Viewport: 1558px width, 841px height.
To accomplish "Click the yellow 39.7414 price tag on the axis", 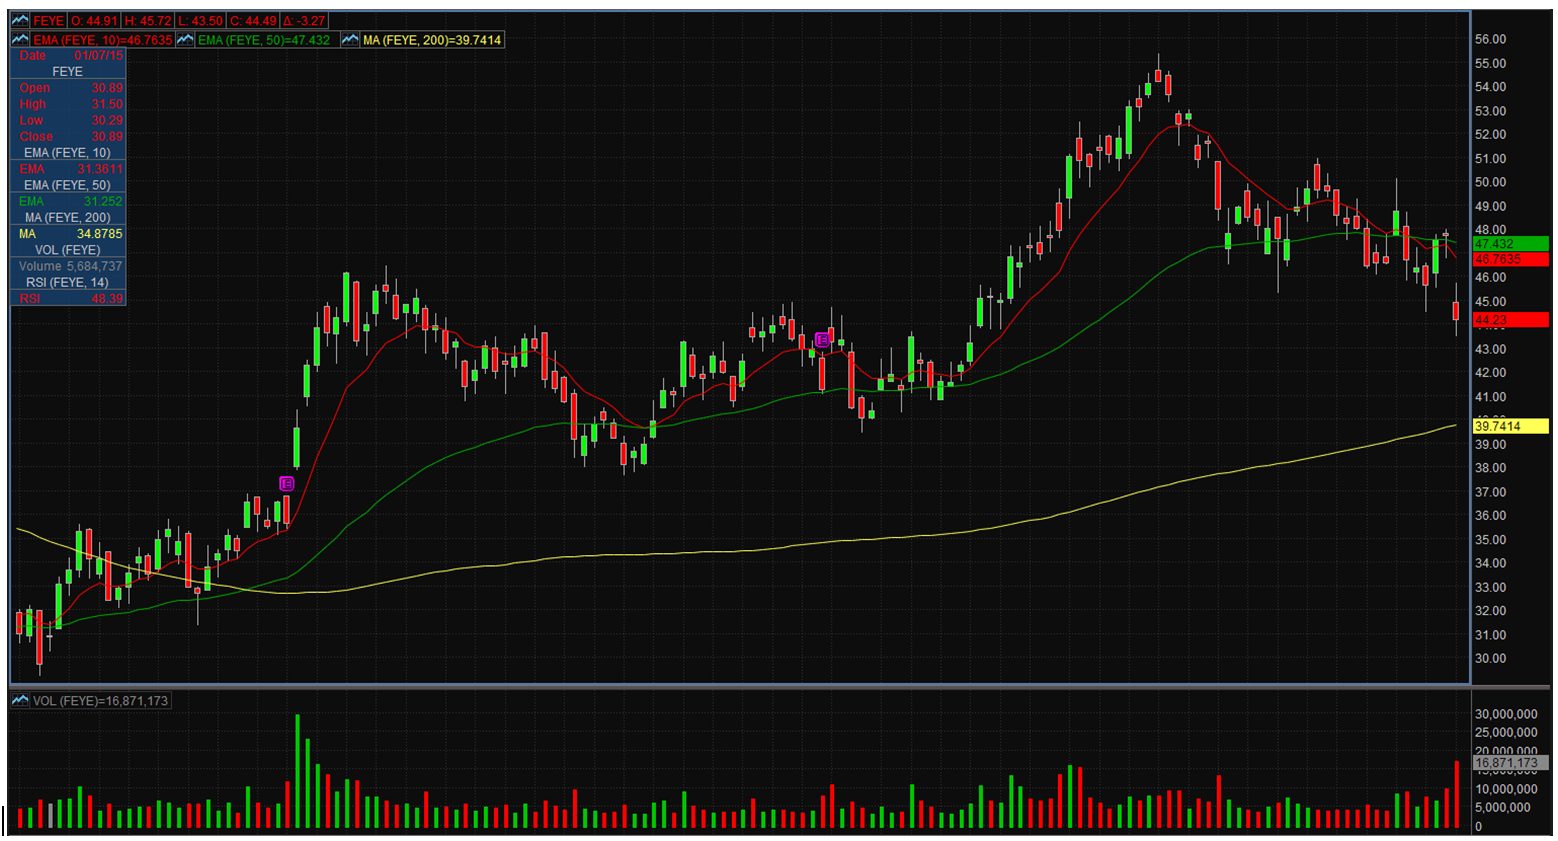I will pos(1511,426).
